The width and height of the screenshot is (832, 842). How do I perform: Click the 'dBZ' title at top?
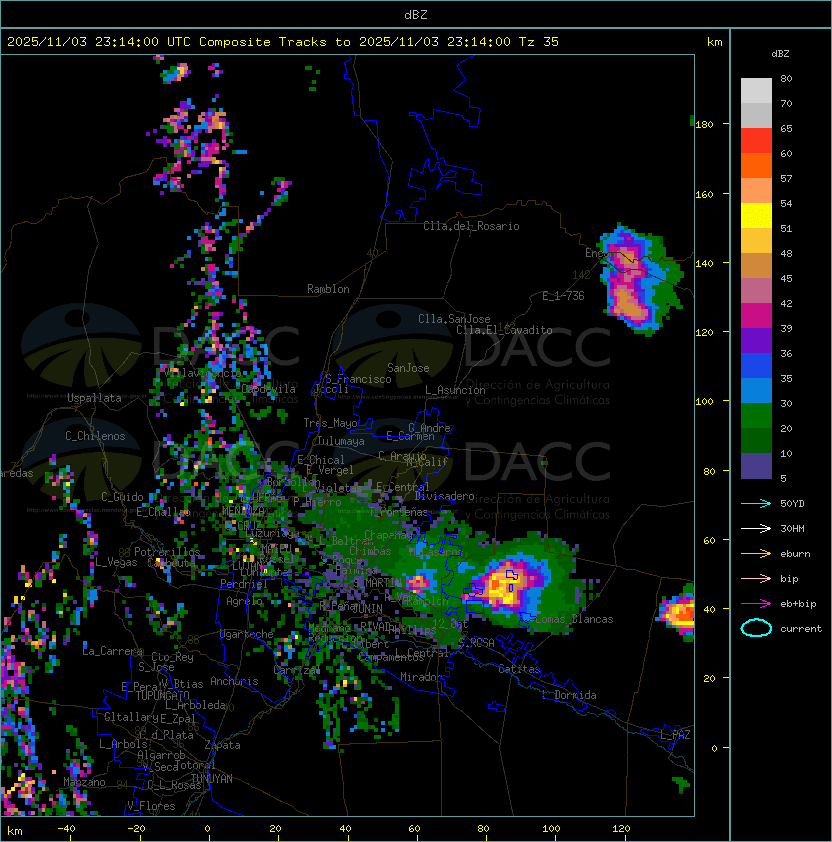pyautogui.click(x=416, y=14)
